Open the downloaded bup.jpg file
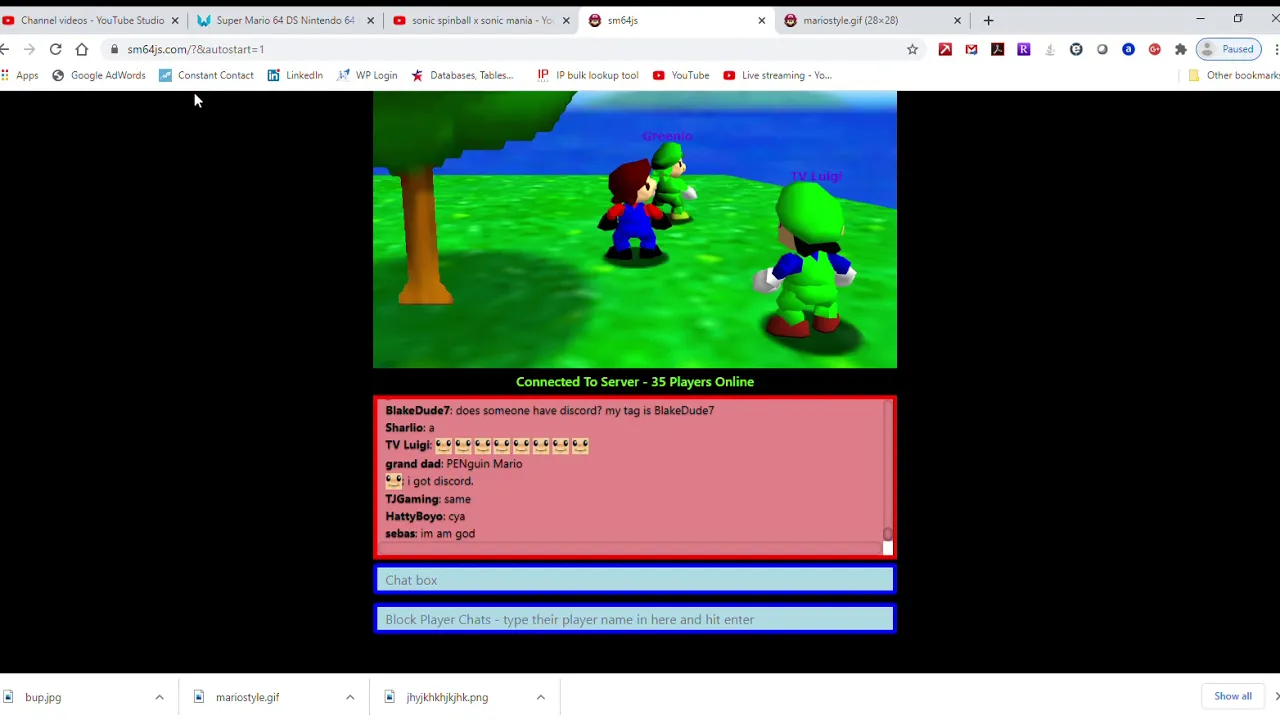Viewport: 1280px width, 720px height. pos(43,697)
